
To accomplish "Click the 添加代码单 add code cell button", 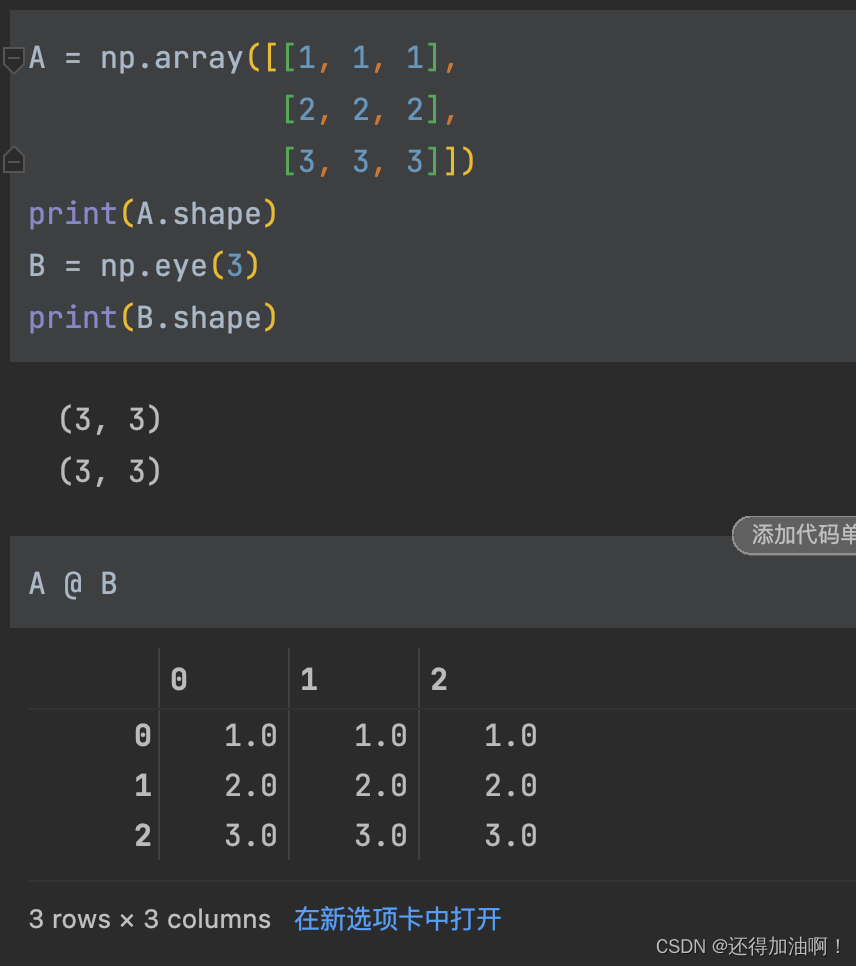I will [x=794, y=535].
